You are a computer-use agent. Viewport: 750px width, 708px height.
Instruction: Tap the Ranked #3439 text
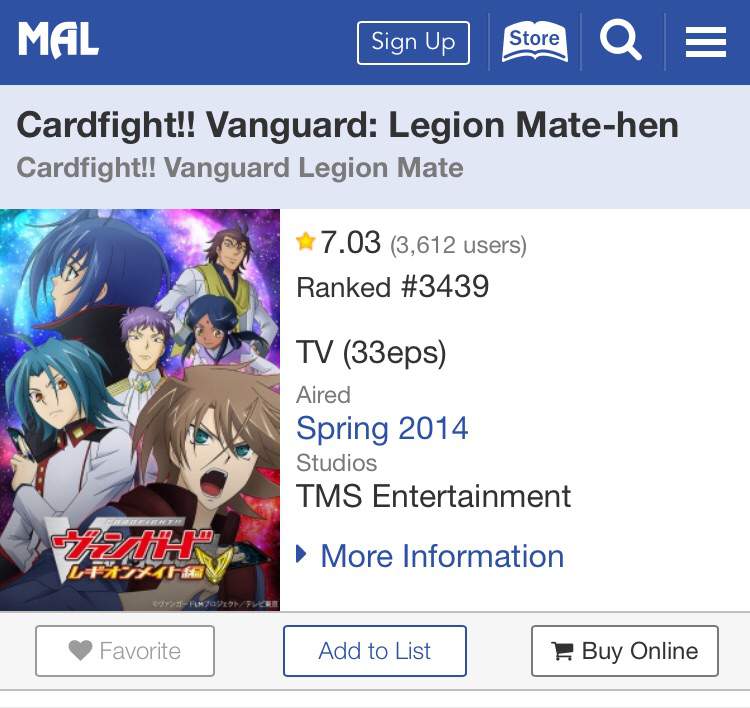click(x=393, y=287)
